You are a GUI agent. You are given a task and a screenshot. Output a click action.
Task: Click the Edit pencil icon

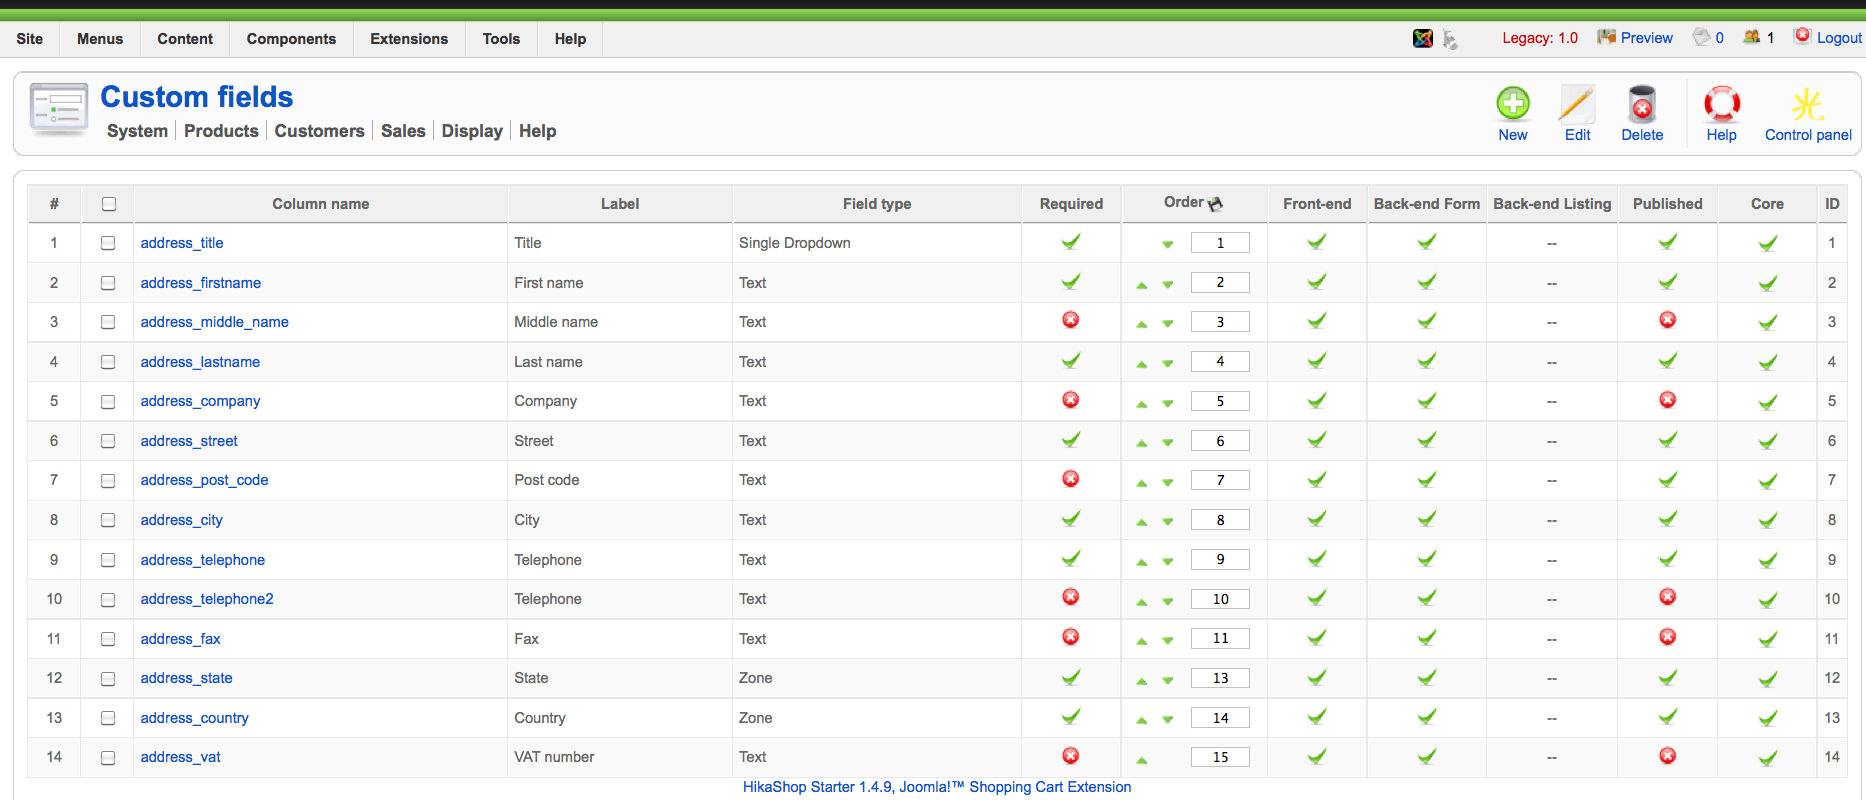[x=1577, y=105]
